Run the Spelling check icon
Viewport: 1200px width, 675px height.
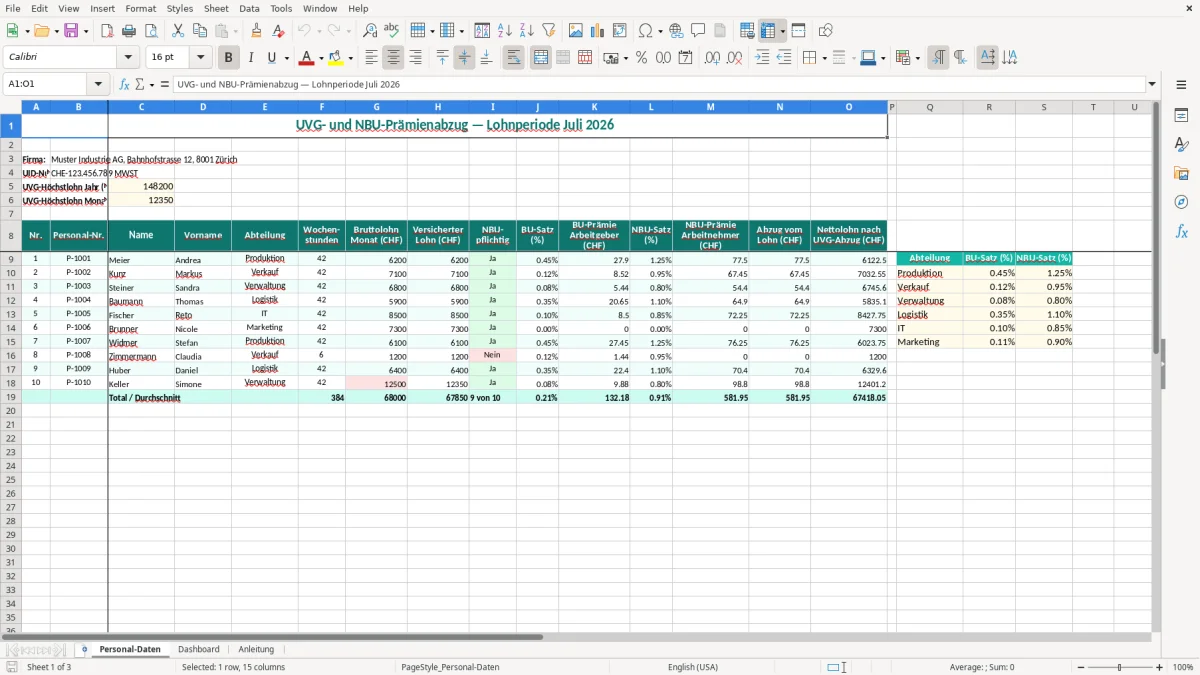[392, 31]
